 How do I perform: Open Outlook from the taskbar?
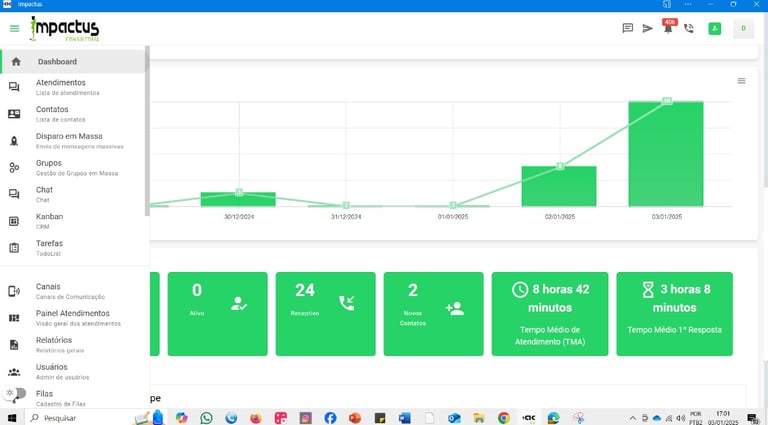[454, 418]
